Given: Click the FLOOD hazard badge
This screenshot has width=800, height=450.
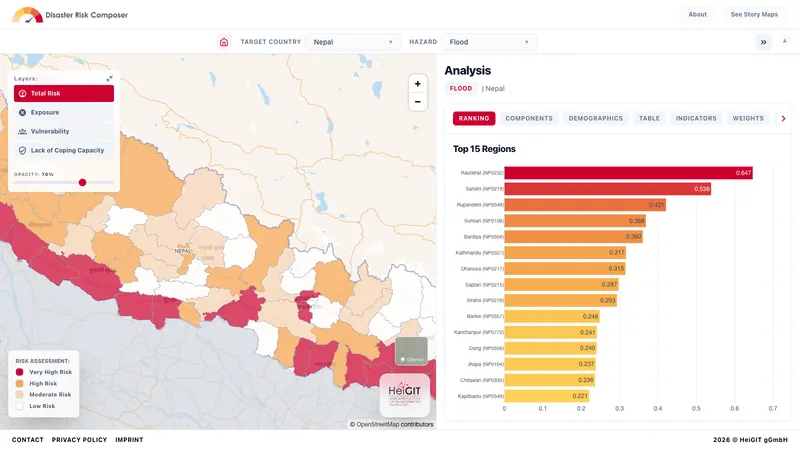Looking at the screenshot, I should [461, 88].
